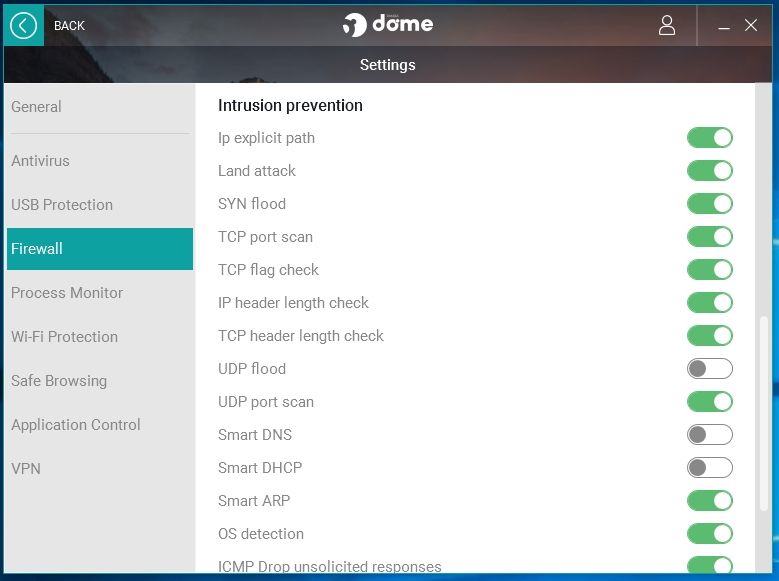Open the Wi-Fi Protection settings
The width and height of the screenshot is (779, 581).
pos(64,337)
